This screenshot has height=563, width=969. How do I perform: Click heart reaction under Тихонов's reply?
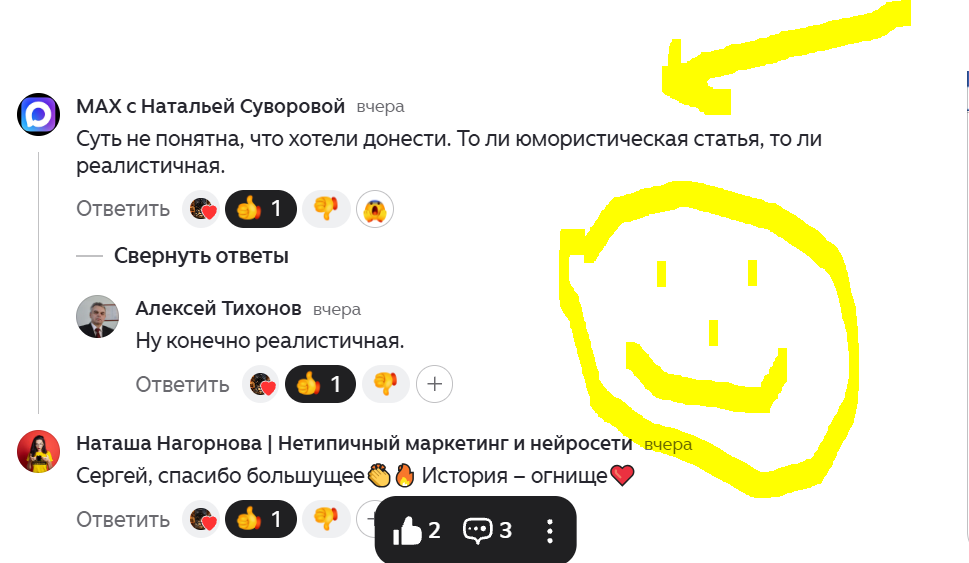click(261, 384)
